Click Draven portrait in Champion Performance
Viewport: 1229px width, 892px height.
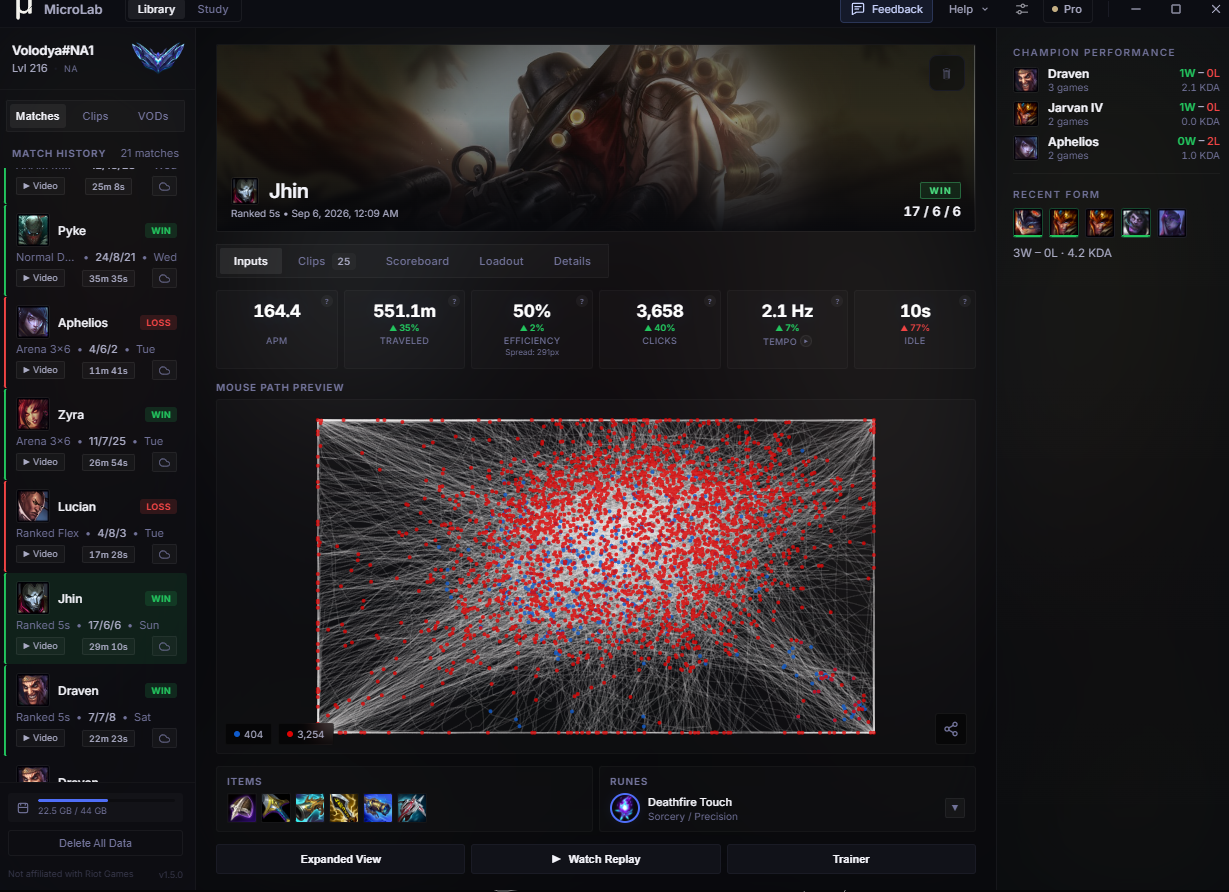(x=1026, y=80)
